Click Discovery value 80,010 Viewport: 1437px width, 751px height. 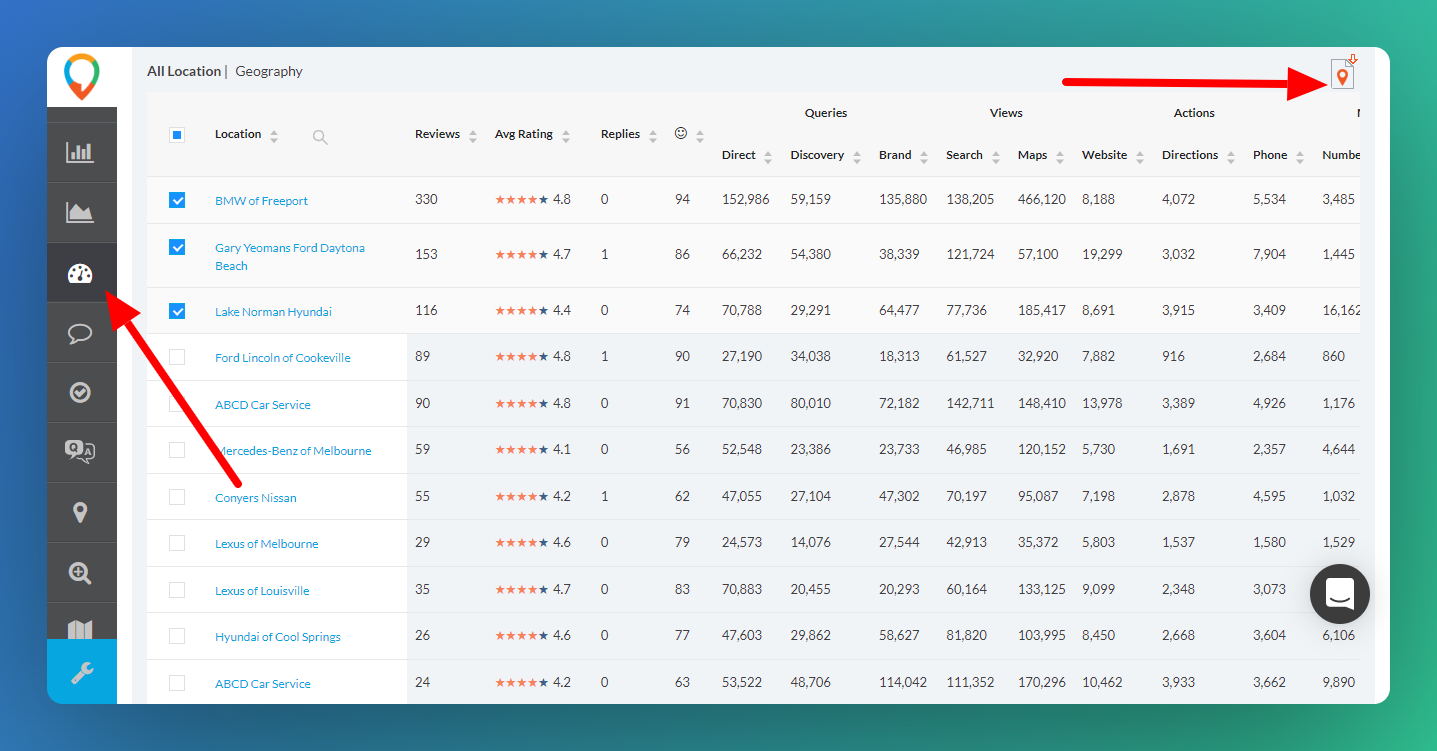tap(811, 403)
